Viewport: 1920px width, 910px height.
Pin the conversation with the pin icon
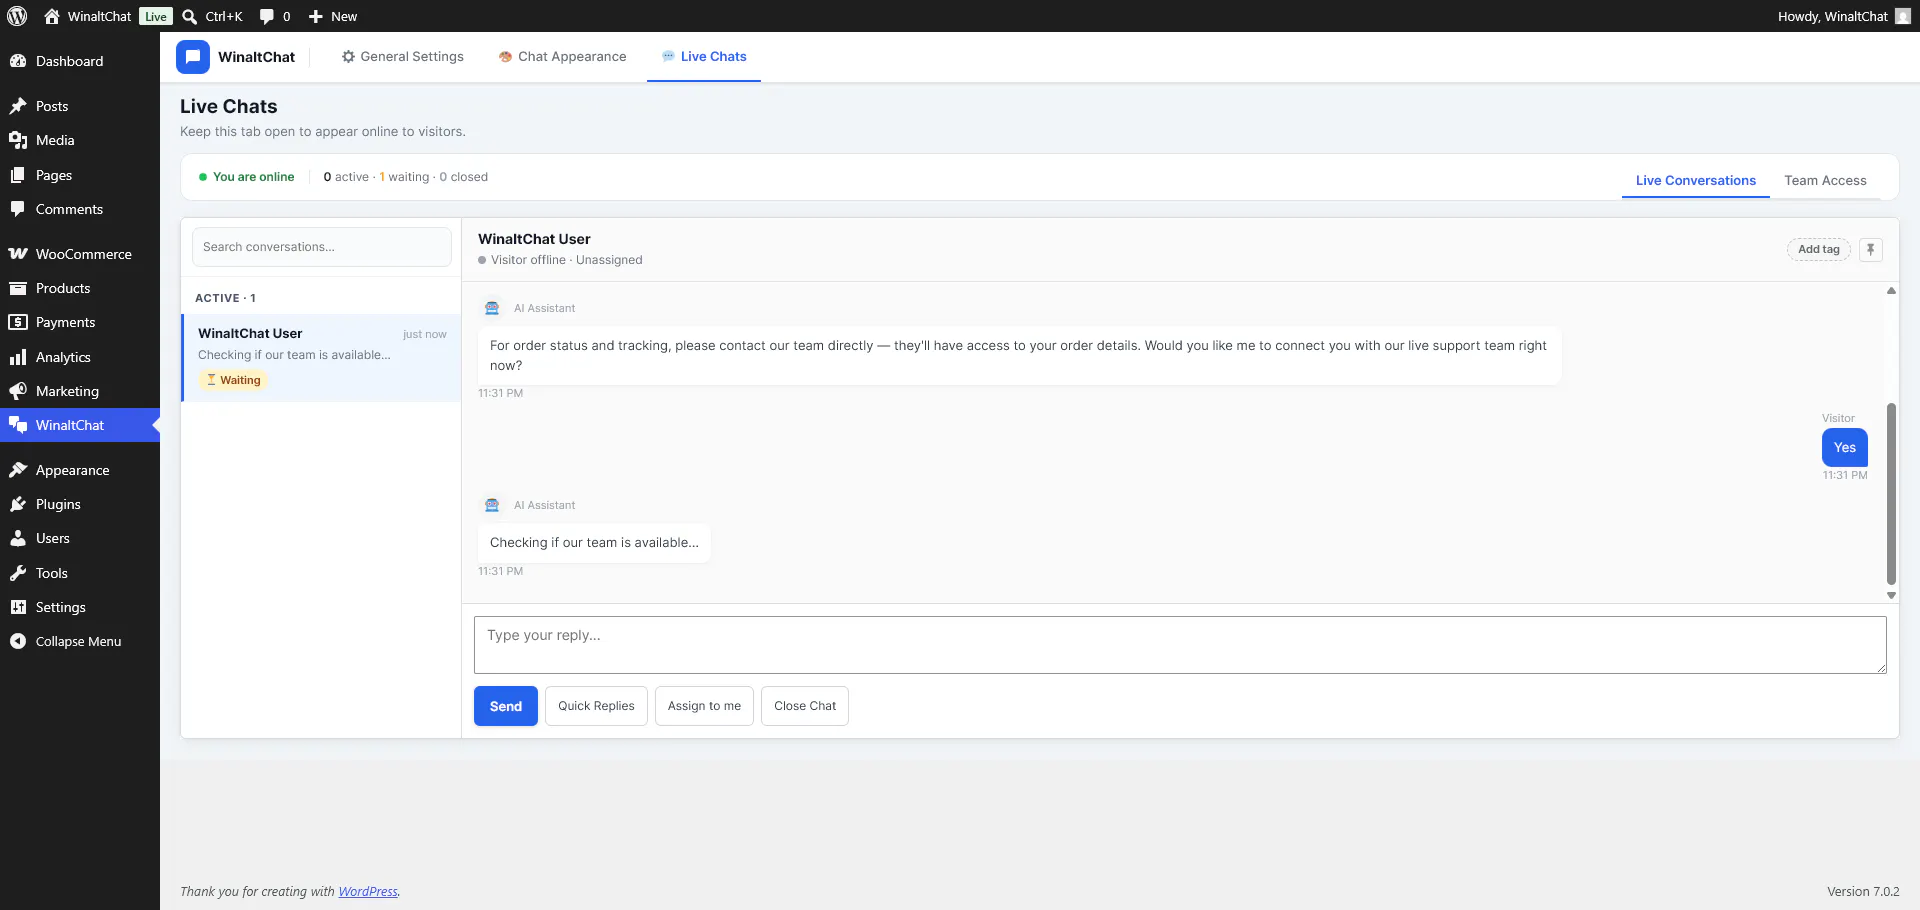point(1871,249)
